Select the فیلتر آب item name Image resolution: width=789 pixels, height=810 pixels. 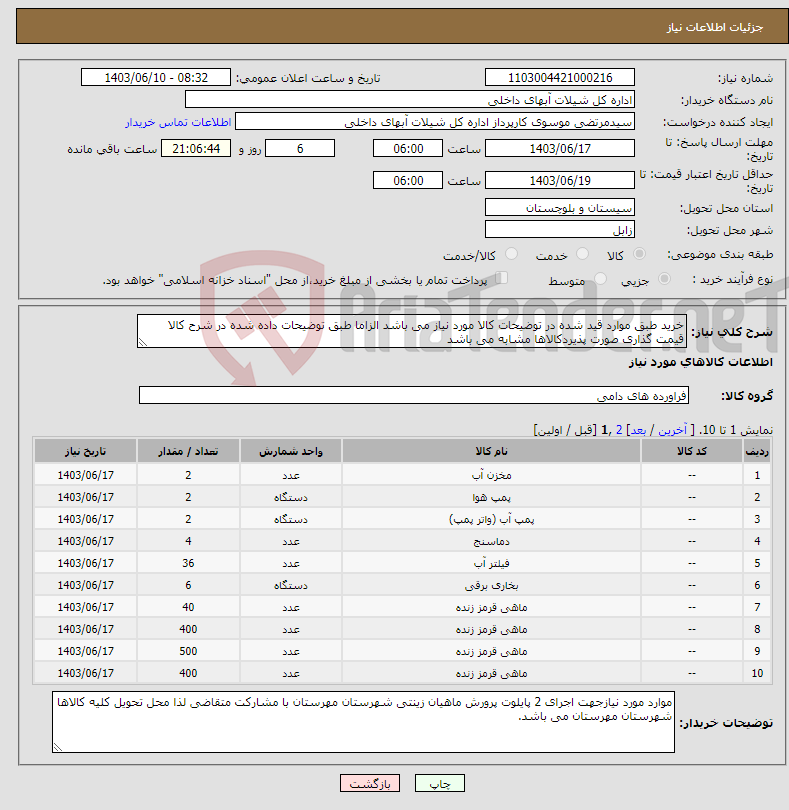(491, 563)
